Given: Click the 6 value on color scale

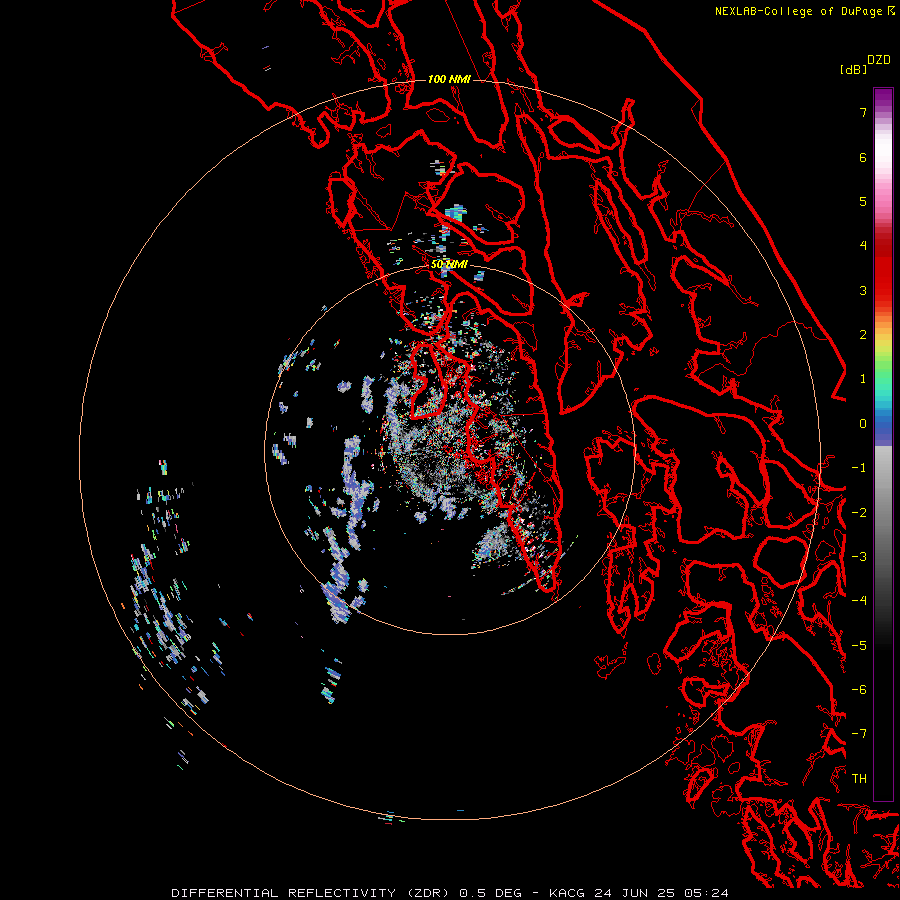Looking at the screenshot, I should click(863, 157).
